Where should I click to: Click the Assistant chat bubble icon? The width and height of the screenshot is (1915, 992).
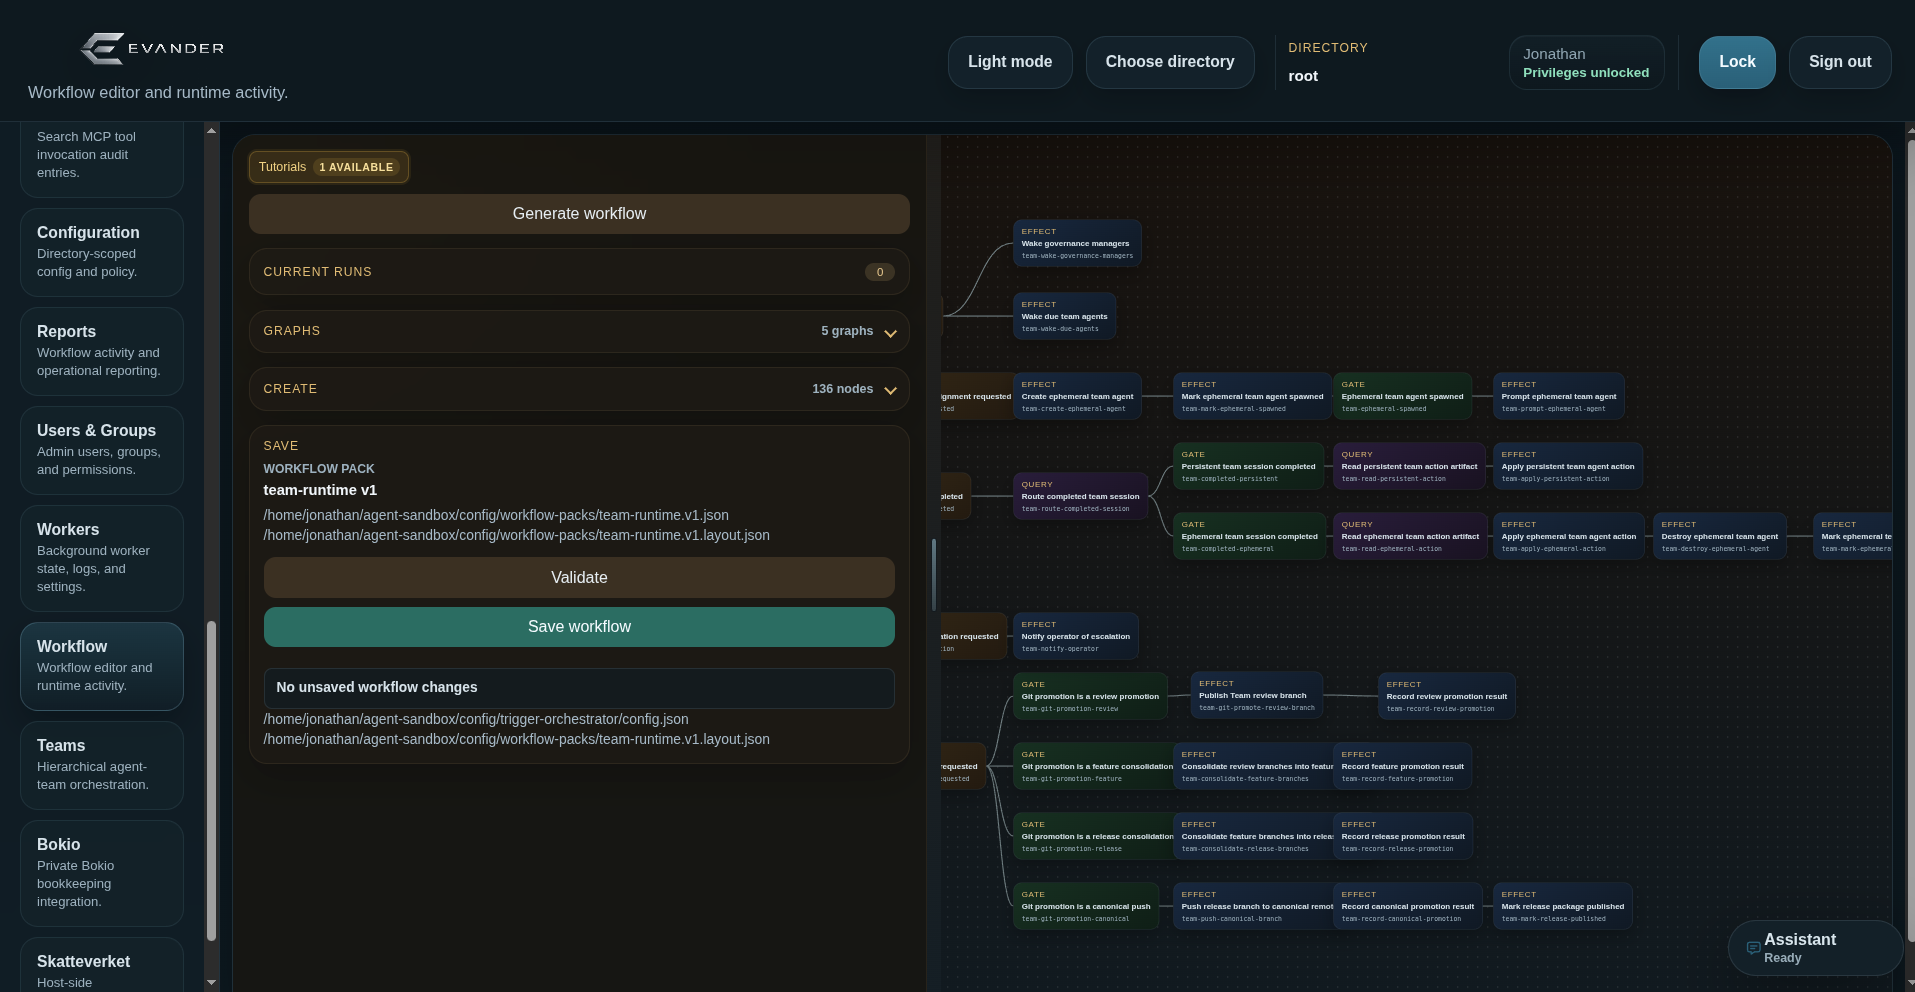(1753, 948)
